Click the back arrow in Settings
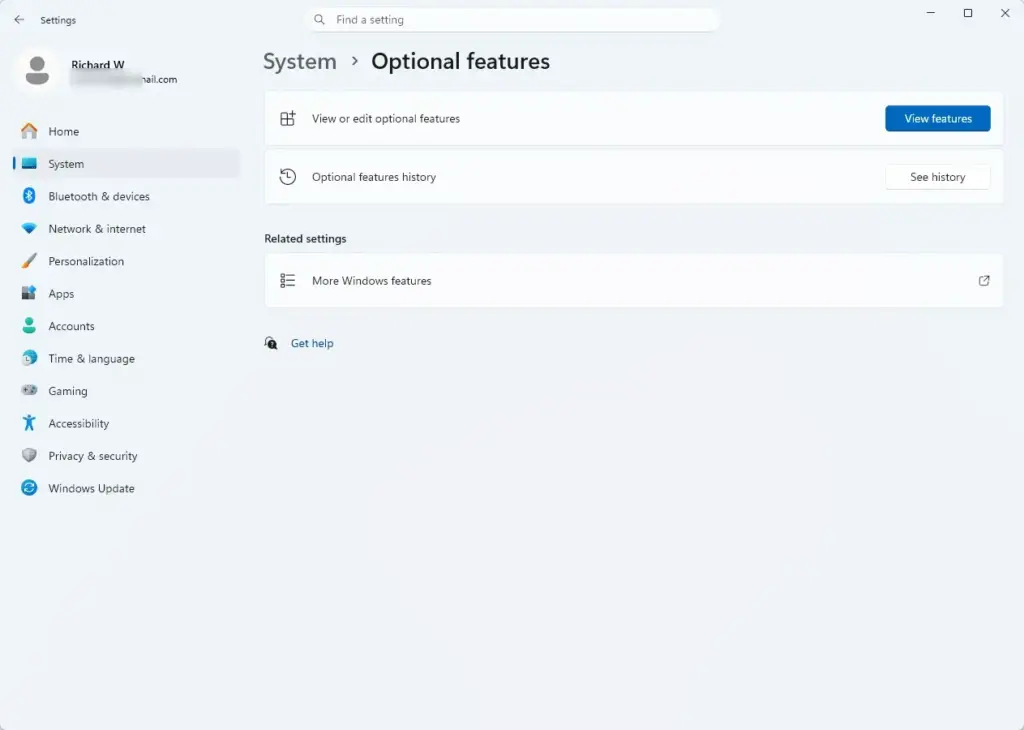Image resolution: width=1024 pixels, height=730 pixels. click(x=19, y=20)
